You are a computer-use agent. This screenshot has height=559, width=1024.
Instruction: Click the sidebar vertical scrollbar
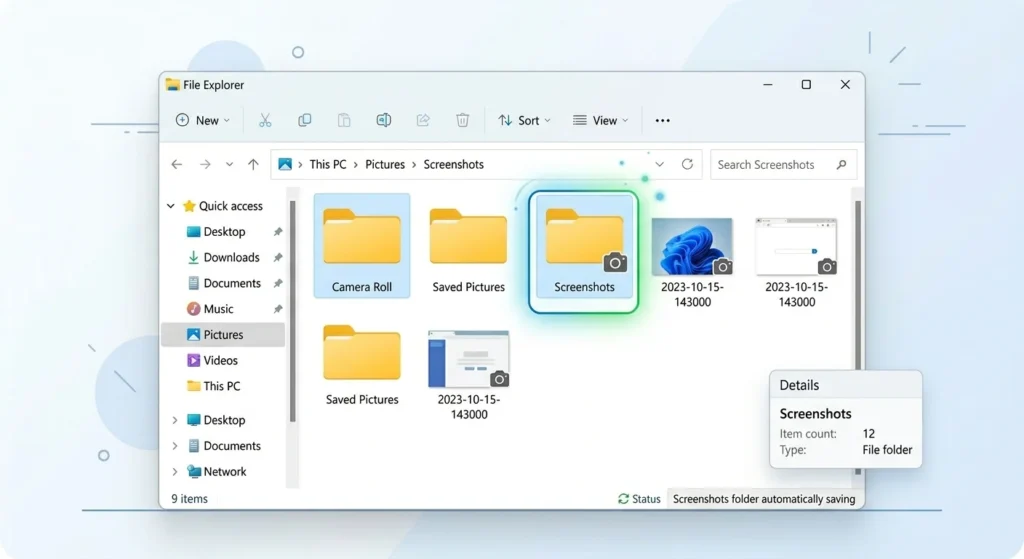tap(292, 311)
